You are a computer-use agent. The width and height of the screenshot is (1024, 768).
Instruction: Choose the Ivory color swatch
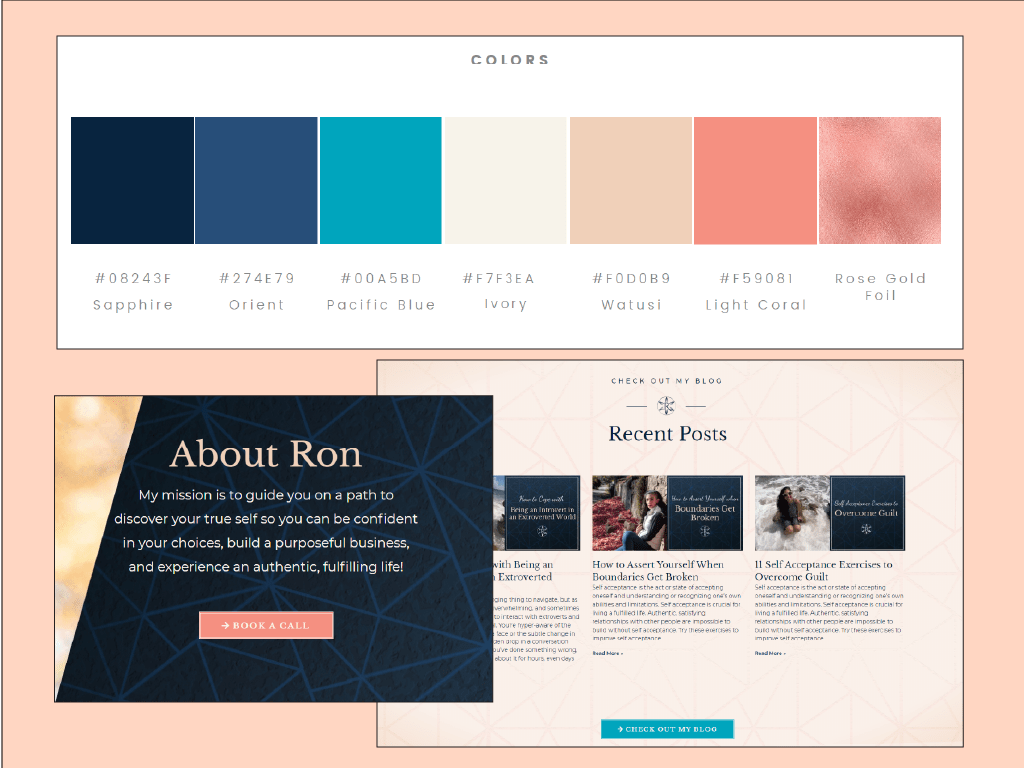pos(505,180)
